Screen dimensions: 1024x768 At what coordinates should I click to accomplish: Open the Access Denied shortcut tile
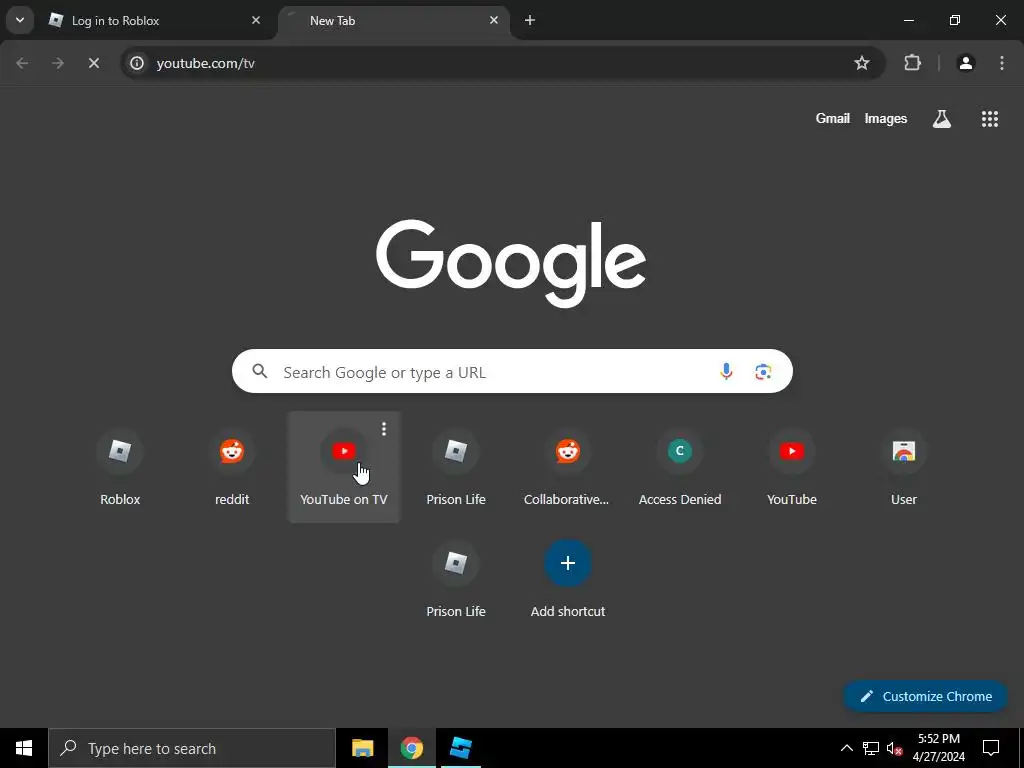(x=680, y=467)
